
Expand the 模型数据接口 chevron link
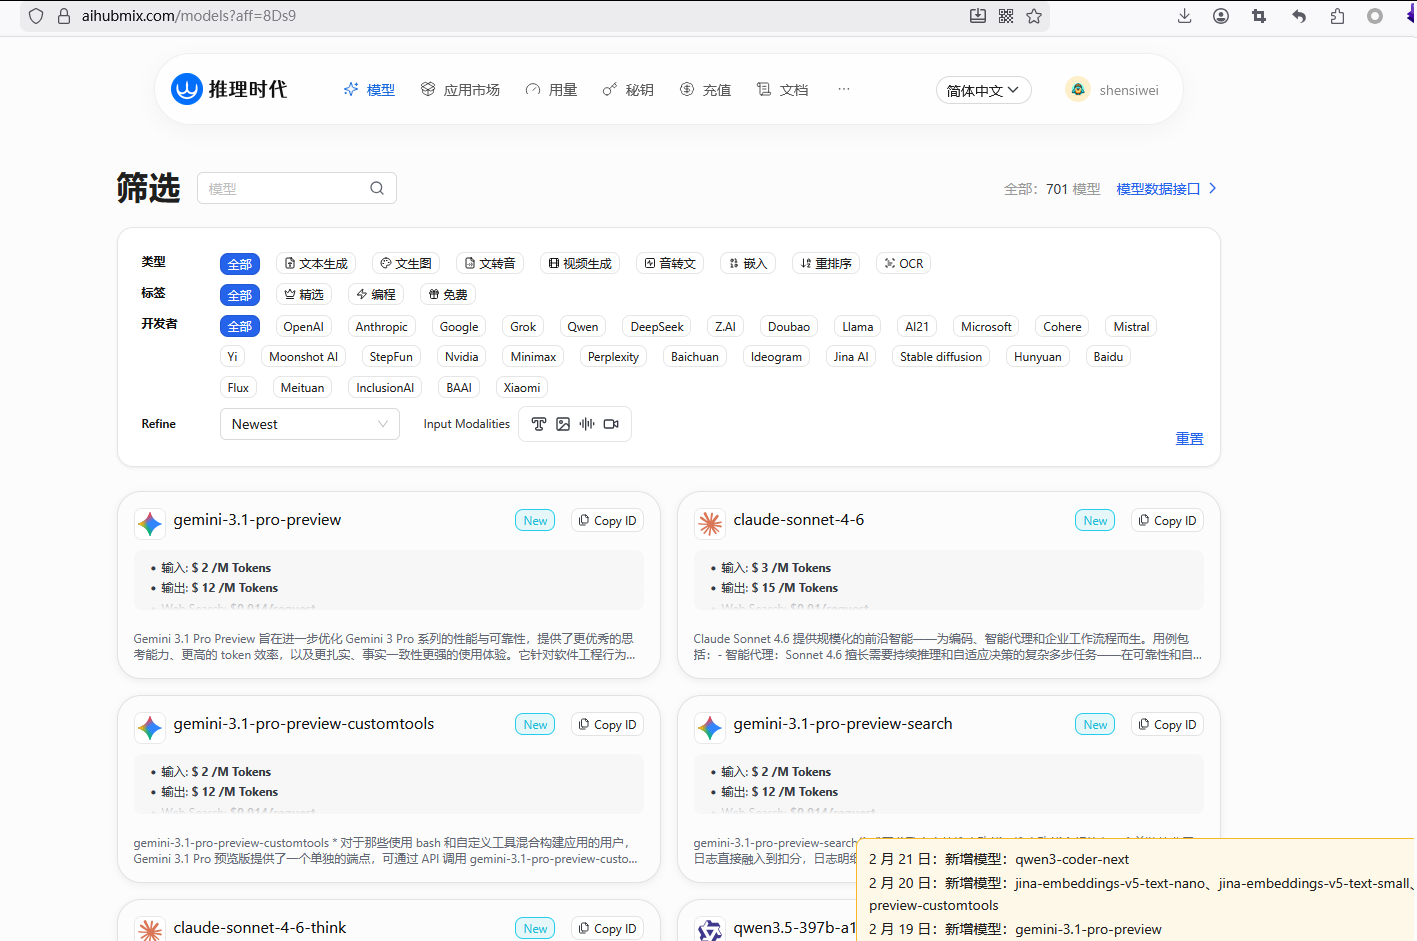click(1212, 188)
